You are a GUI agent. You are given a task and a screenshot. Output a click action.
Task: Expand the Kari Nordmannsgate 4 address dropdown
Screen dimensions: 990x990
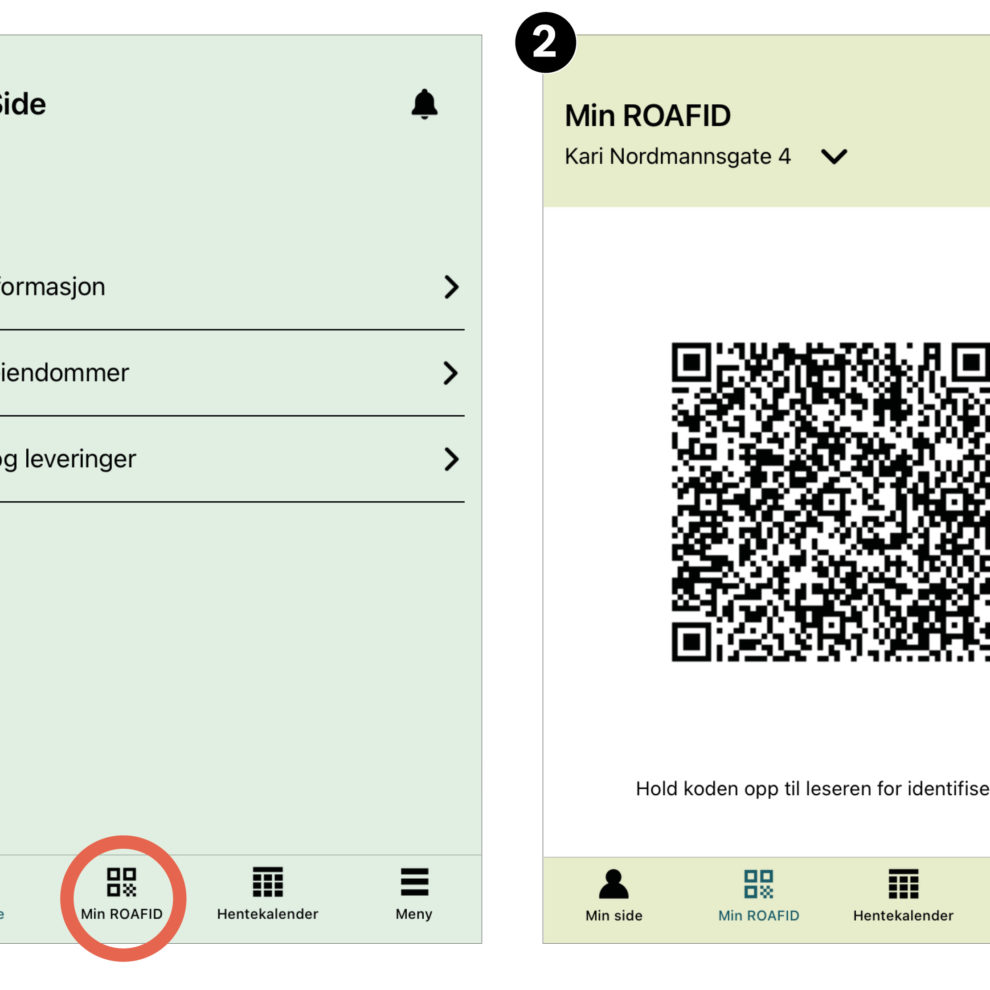coord(833,156)
